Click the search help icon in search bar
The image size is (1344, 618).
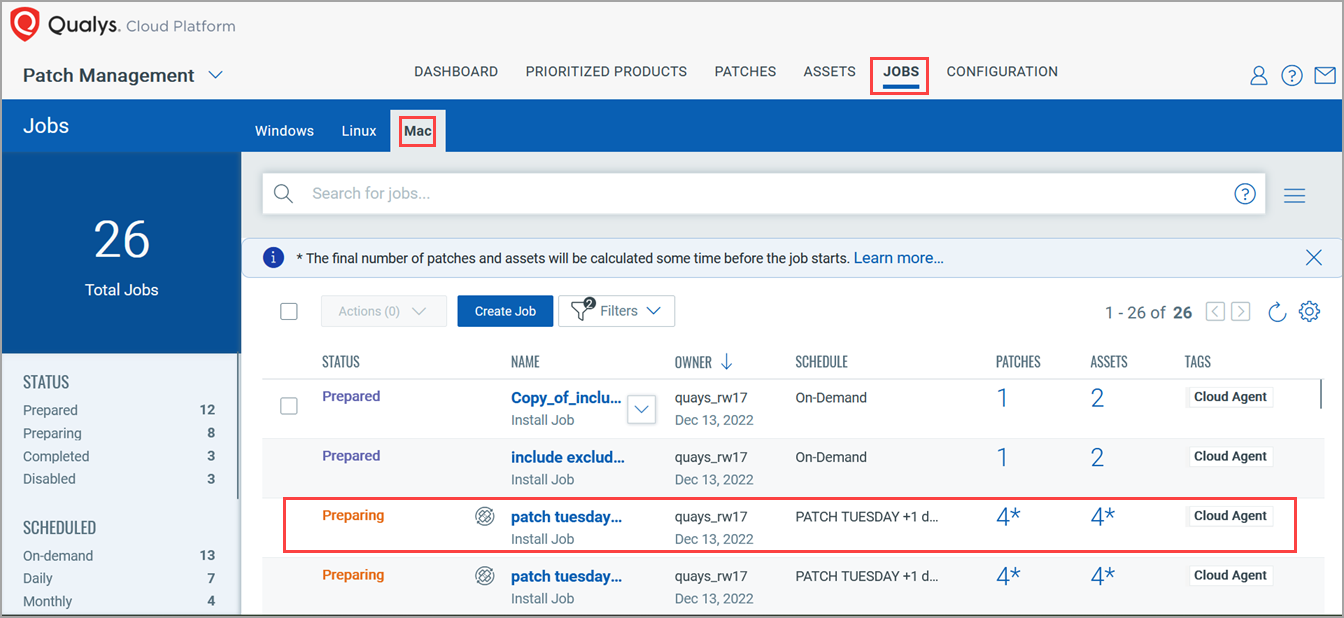(1244, 194)
